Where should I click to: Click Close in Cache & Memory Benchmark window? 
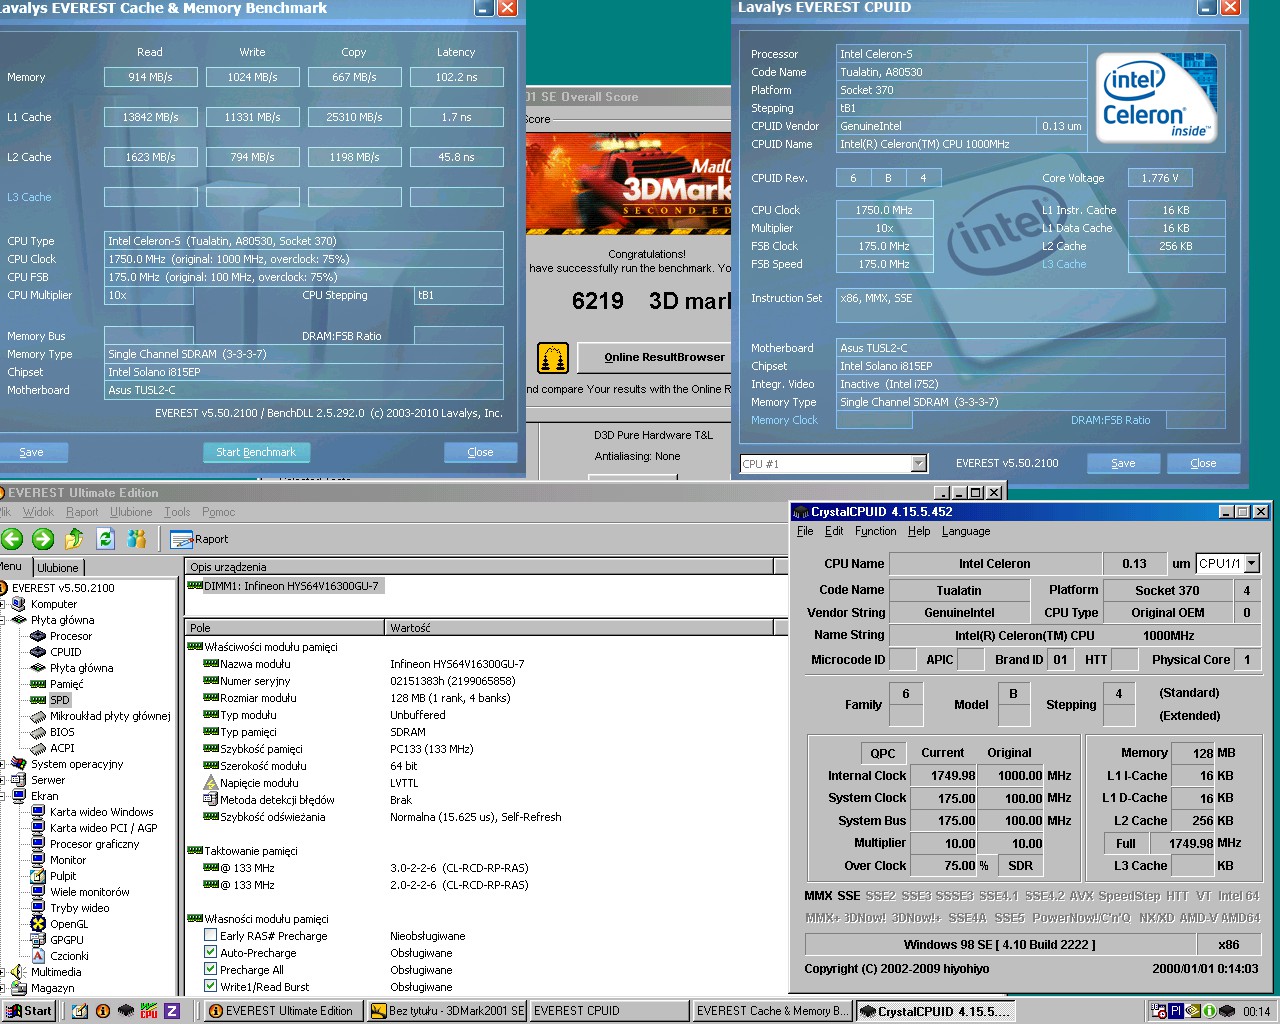[480, 452]
